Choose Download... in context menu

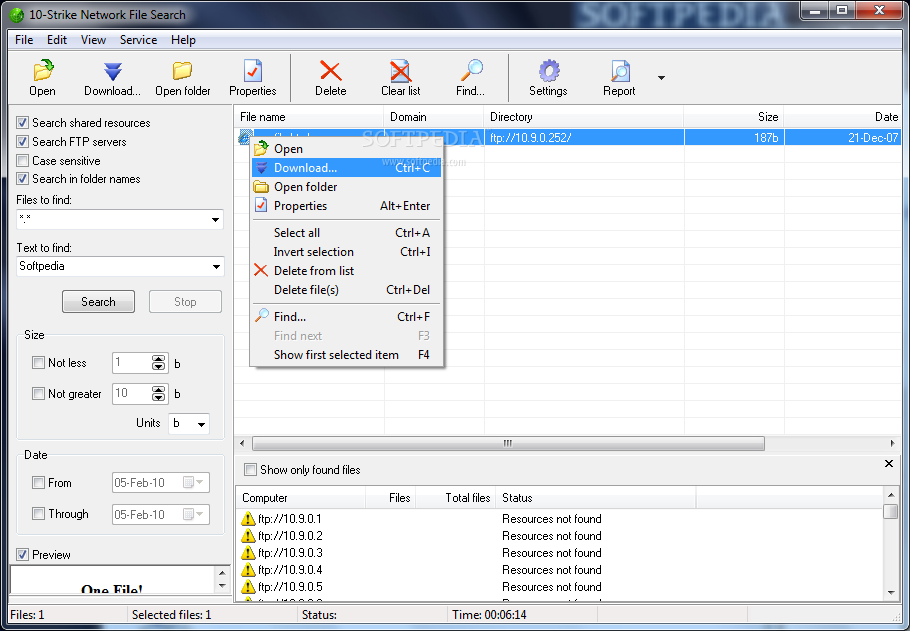click(x=346, y=168)
